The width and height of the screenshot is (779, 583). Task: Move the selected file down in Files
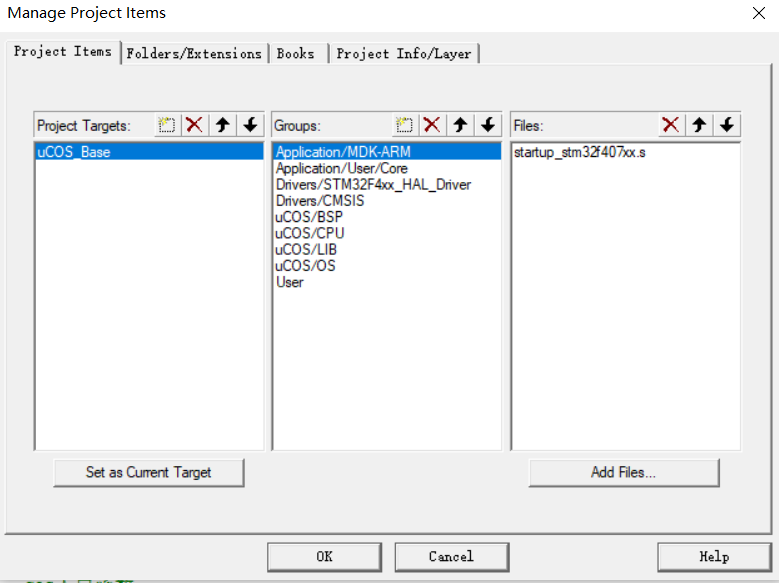pos(727,125)
